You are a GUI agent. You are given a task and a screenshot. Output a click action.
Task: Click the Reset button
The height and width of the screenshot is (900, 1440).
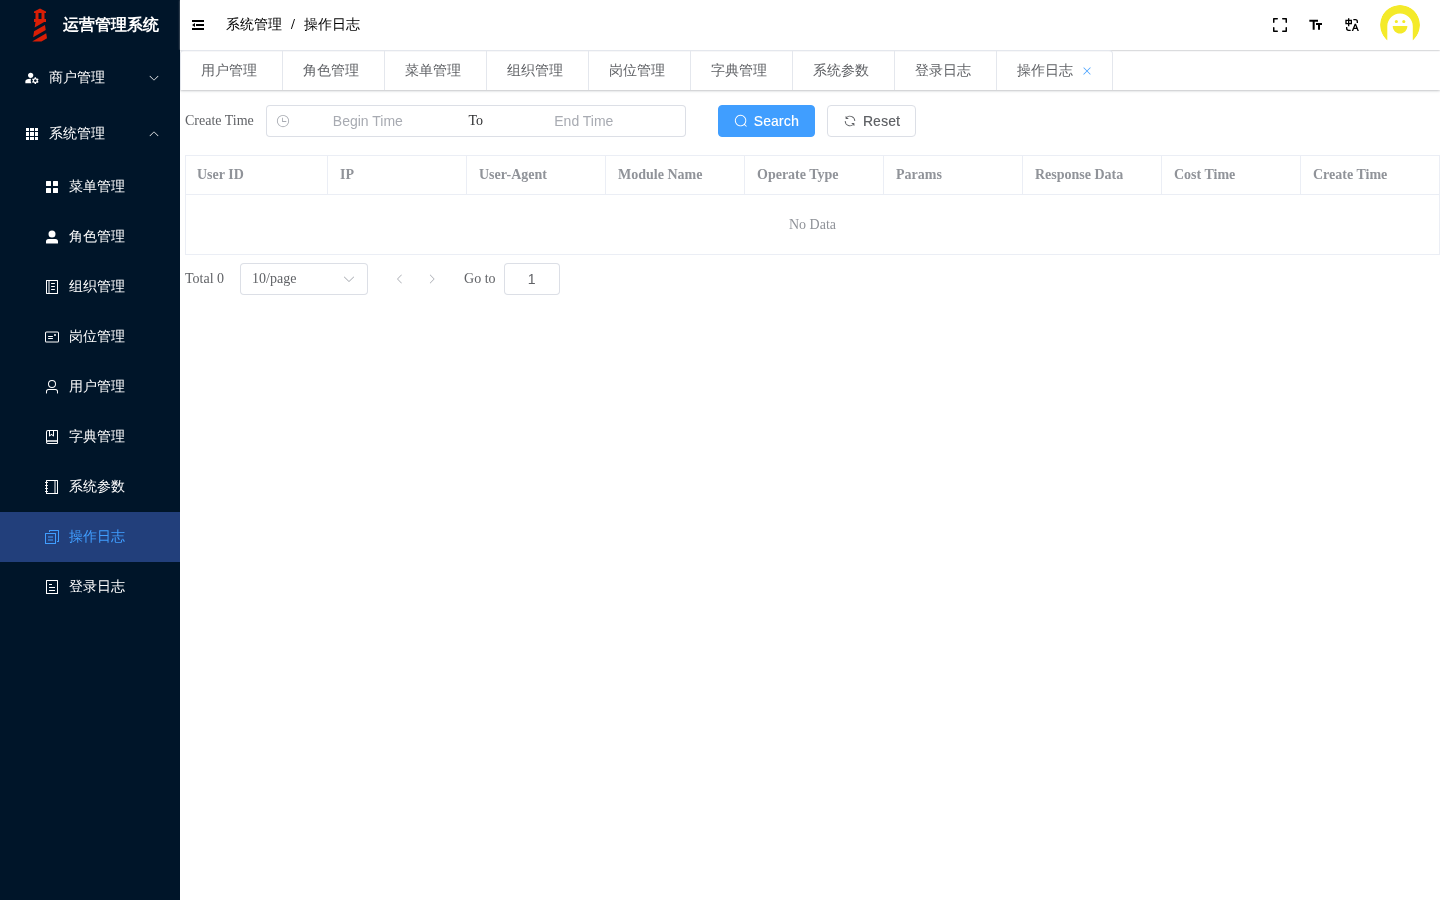[x=871, y=121]
